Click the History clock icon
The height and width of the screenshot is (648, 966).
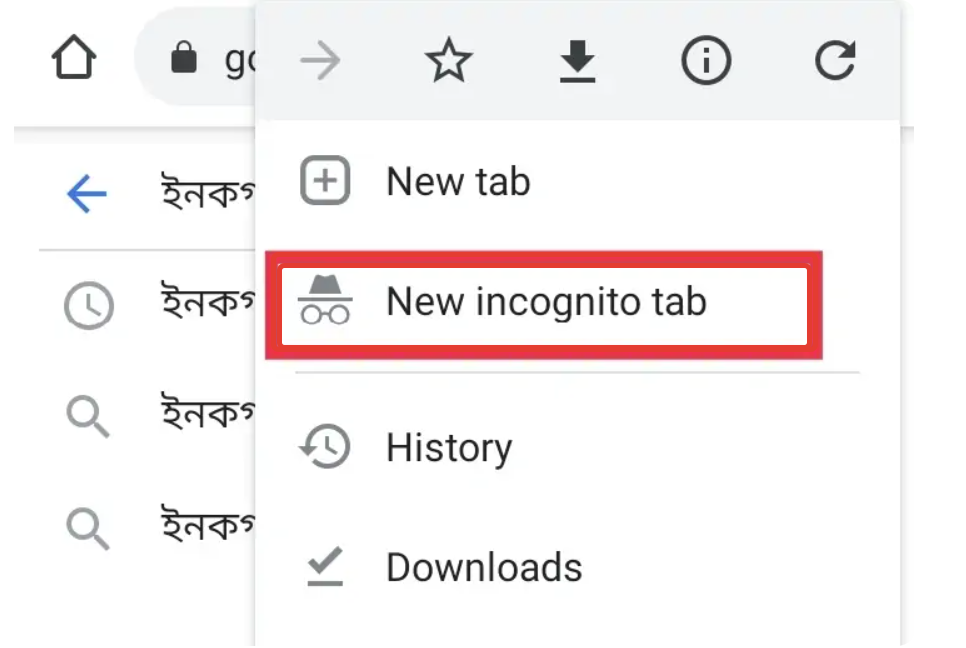[x=325, y=447]
